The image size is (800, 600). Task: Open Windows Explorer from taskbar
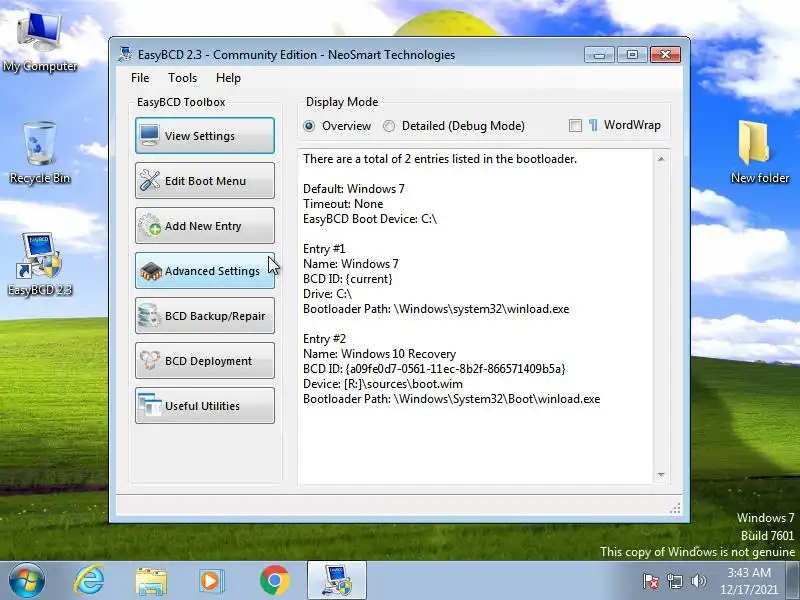151,581
